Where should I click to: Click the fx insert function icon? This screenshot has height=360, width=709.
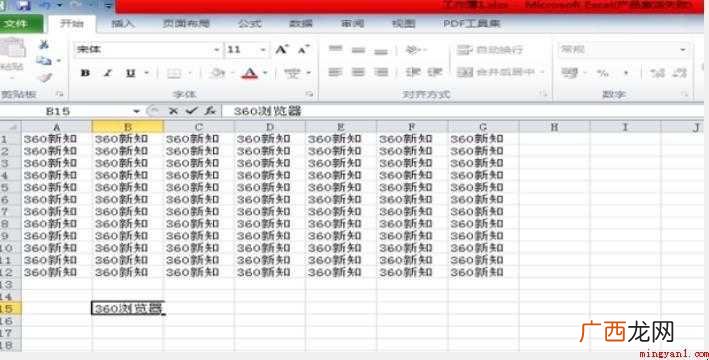(x=209, y=111)
